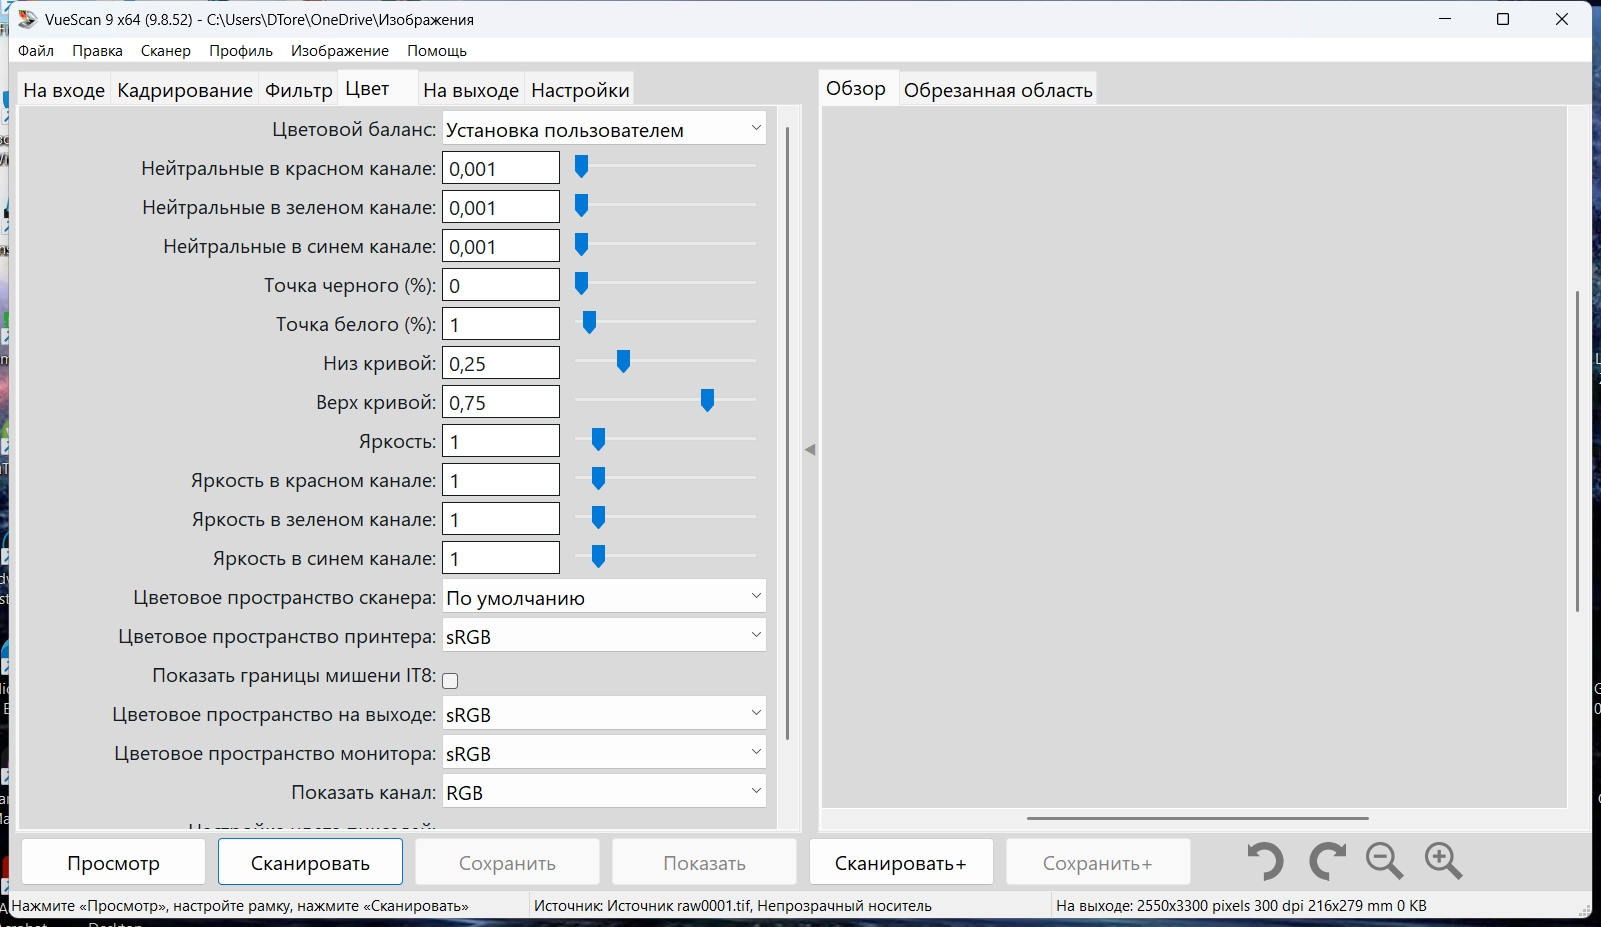Open Цветовое пространство принтера dropdown

click(604, 636)
